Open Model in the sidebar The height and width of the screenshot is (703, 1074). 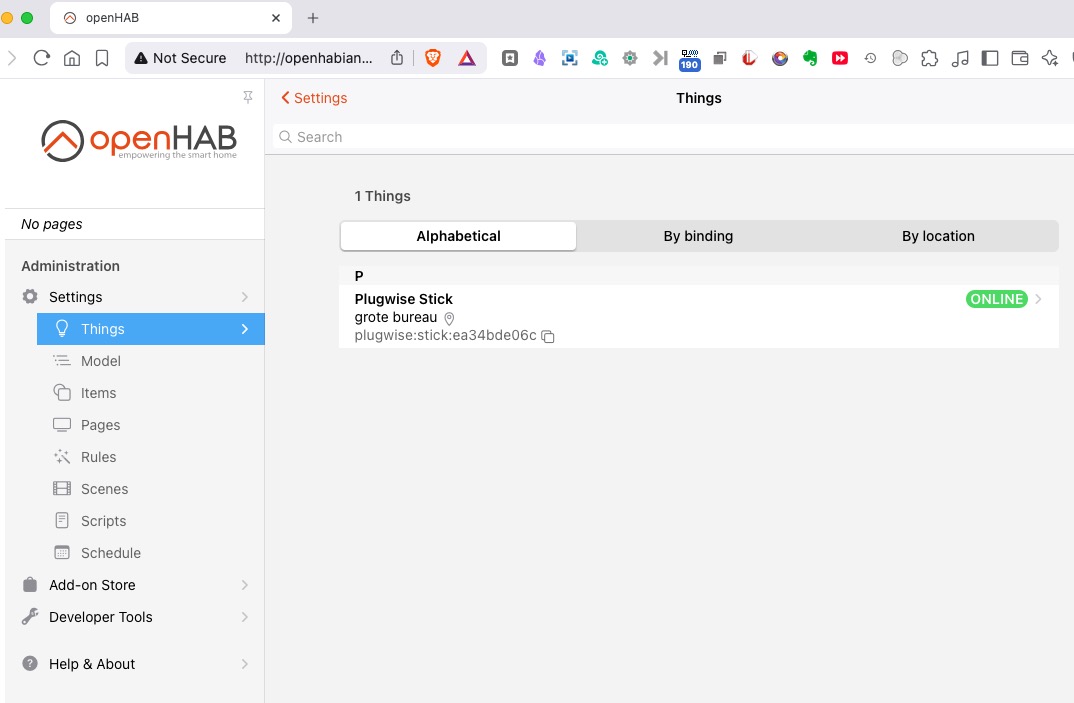tap(151, 361)
